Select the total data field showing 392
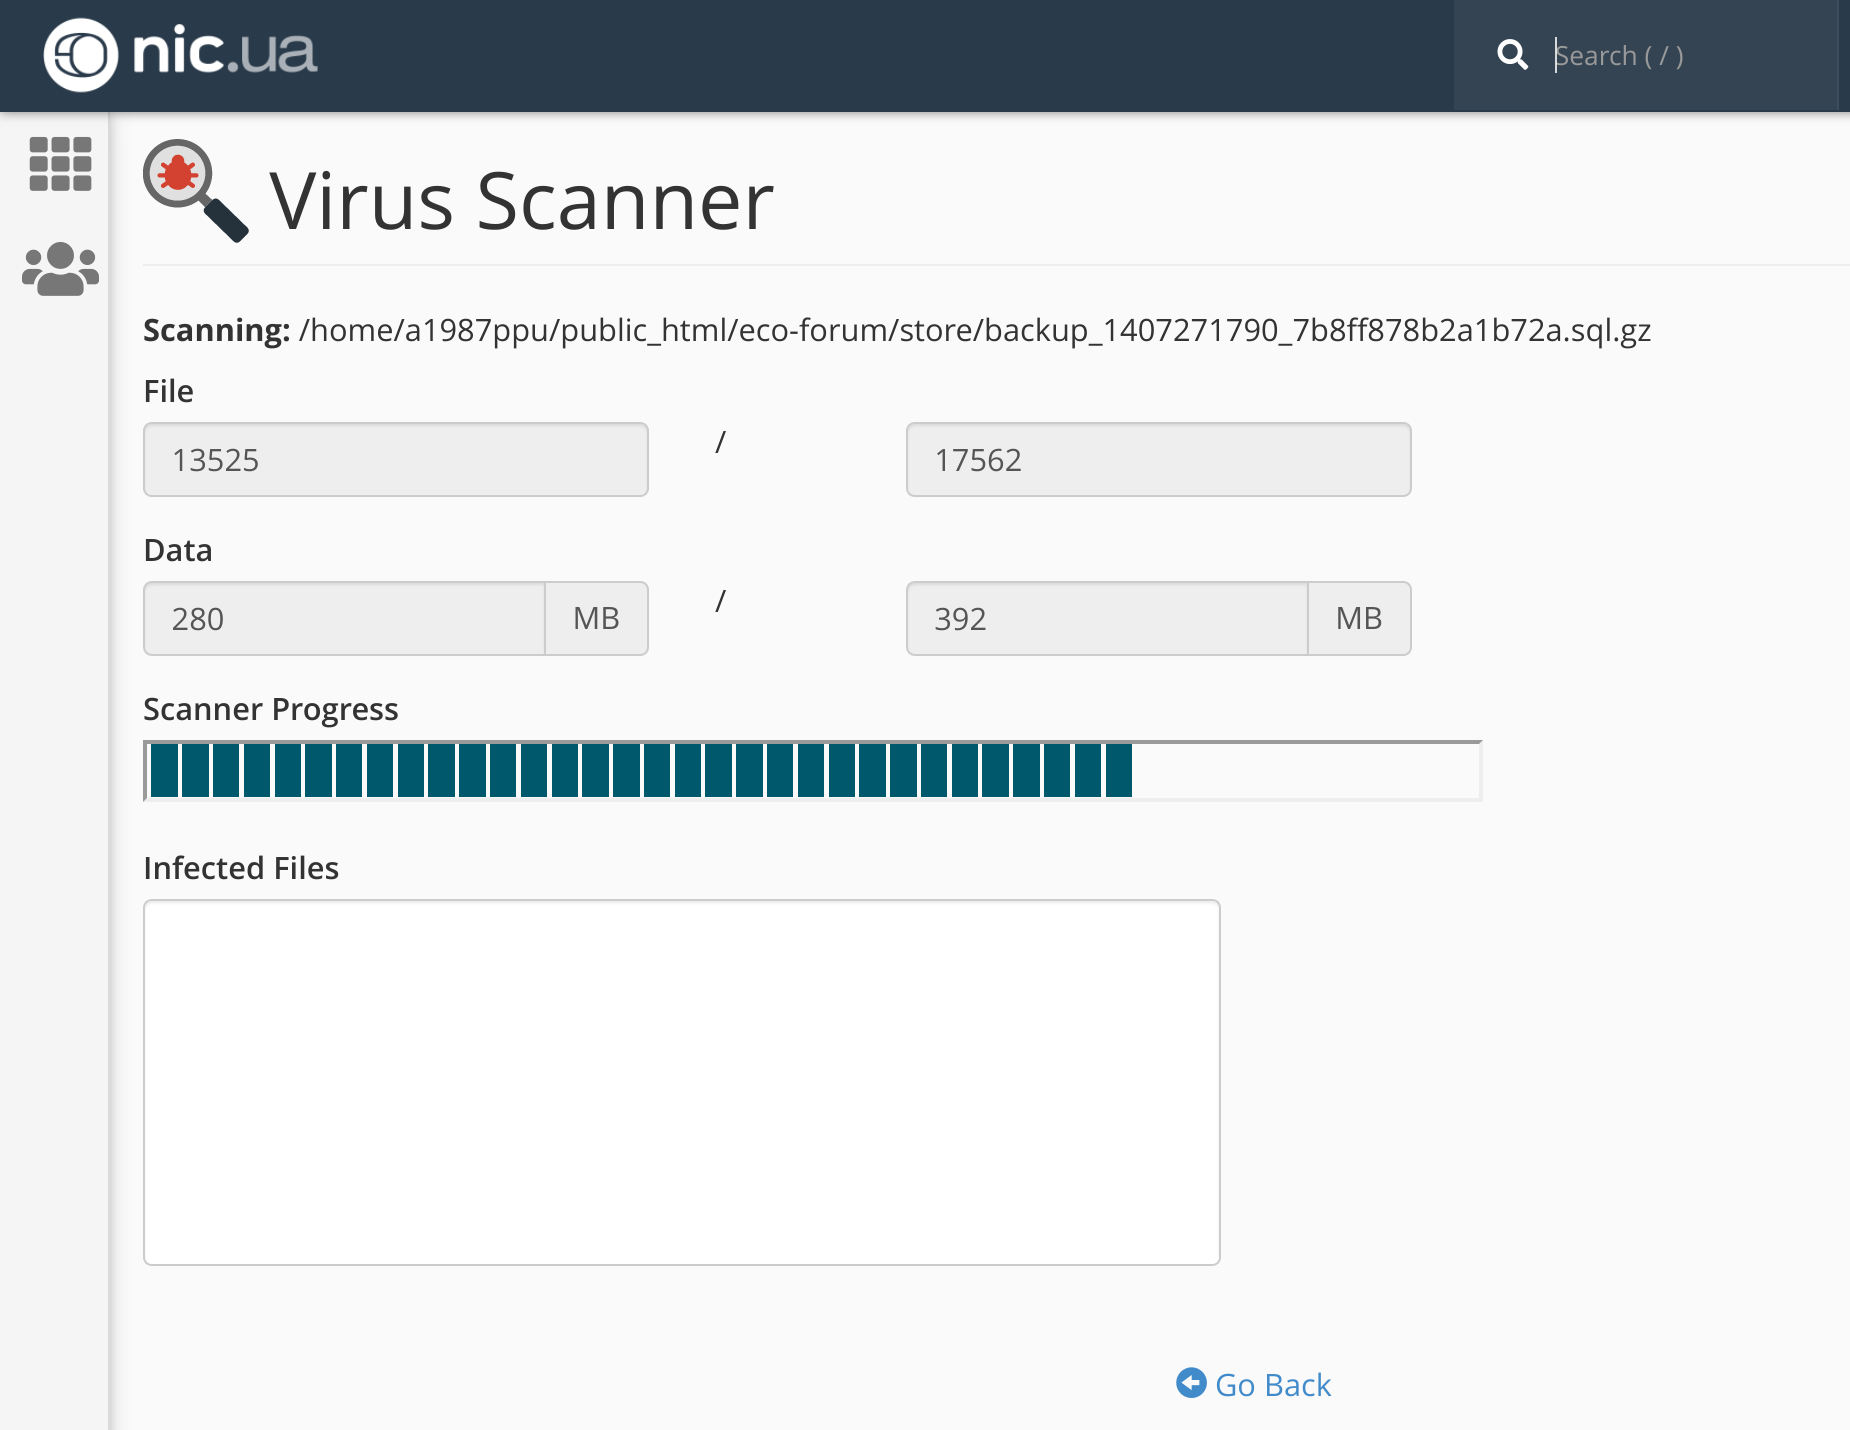The image size is (1850, 1430). pyautogui.click(x=1107, y=619)
